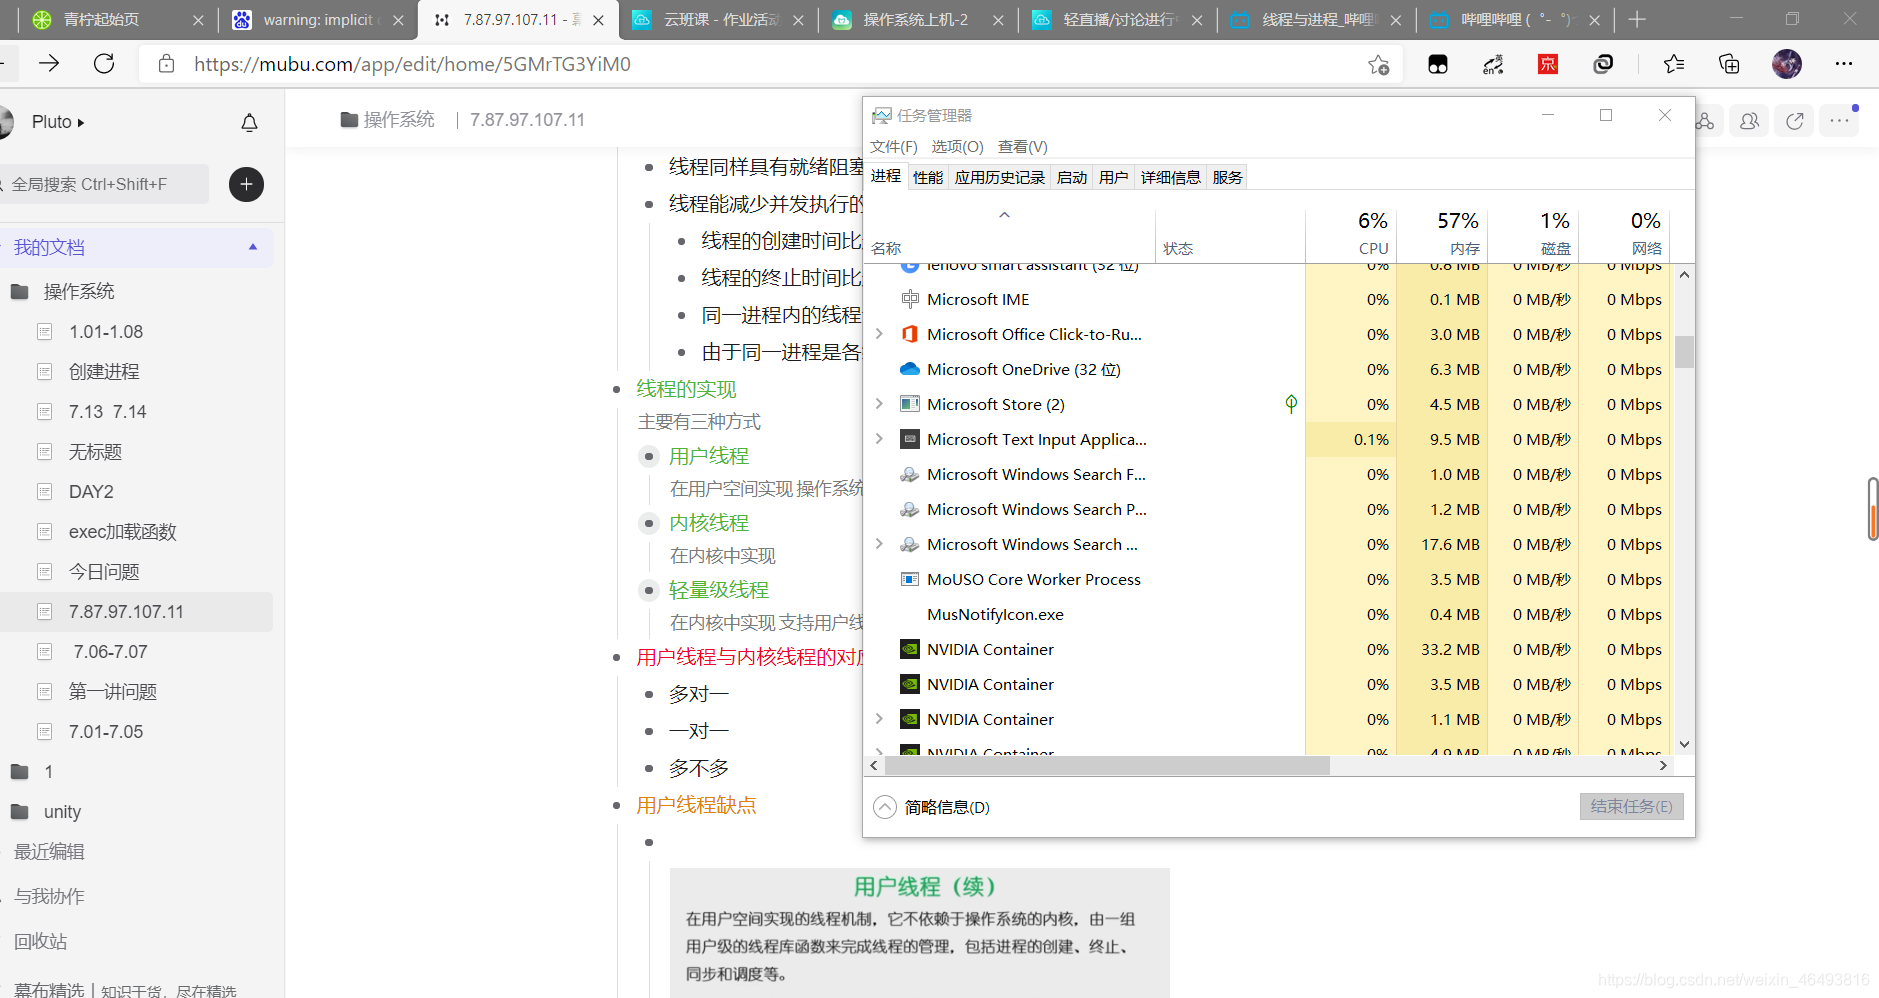The height and width of the screenshot is (998, 1879).
Task: Open Task Manager 选项(O) menu
Action: point(957,146)
